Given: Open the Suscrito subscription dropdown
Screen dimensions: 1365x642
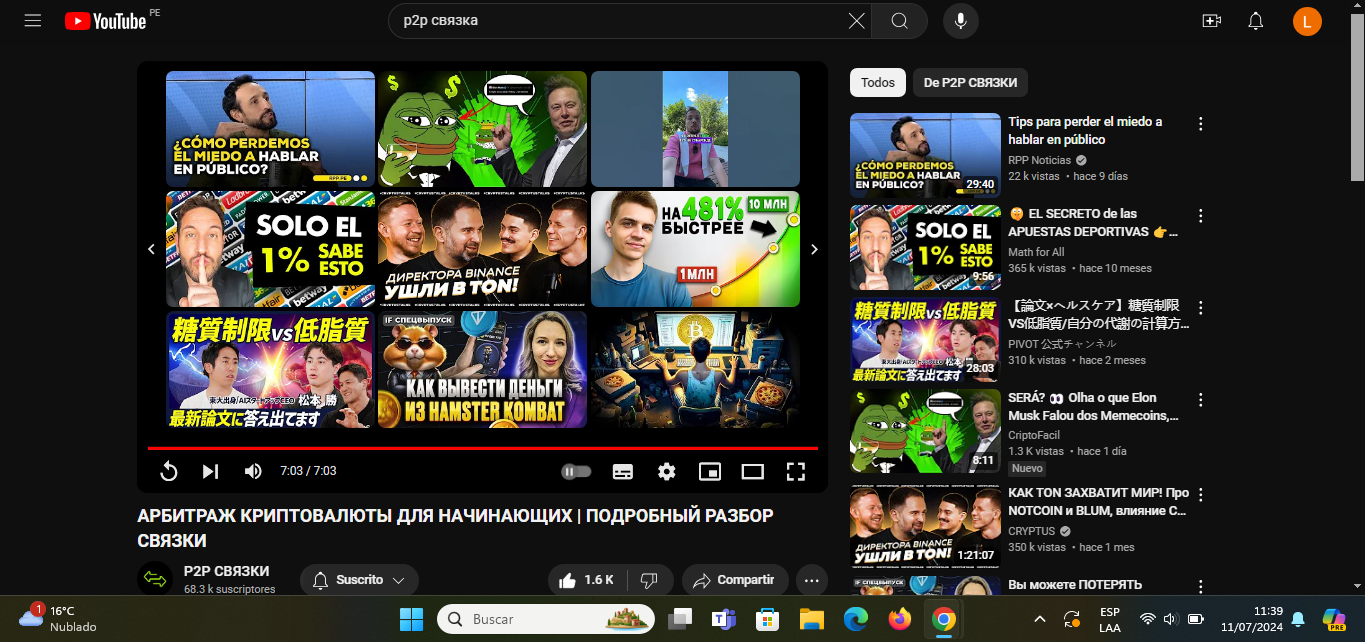Looking at the screenshot, I should pyautogui.click(x=359, y=580).
